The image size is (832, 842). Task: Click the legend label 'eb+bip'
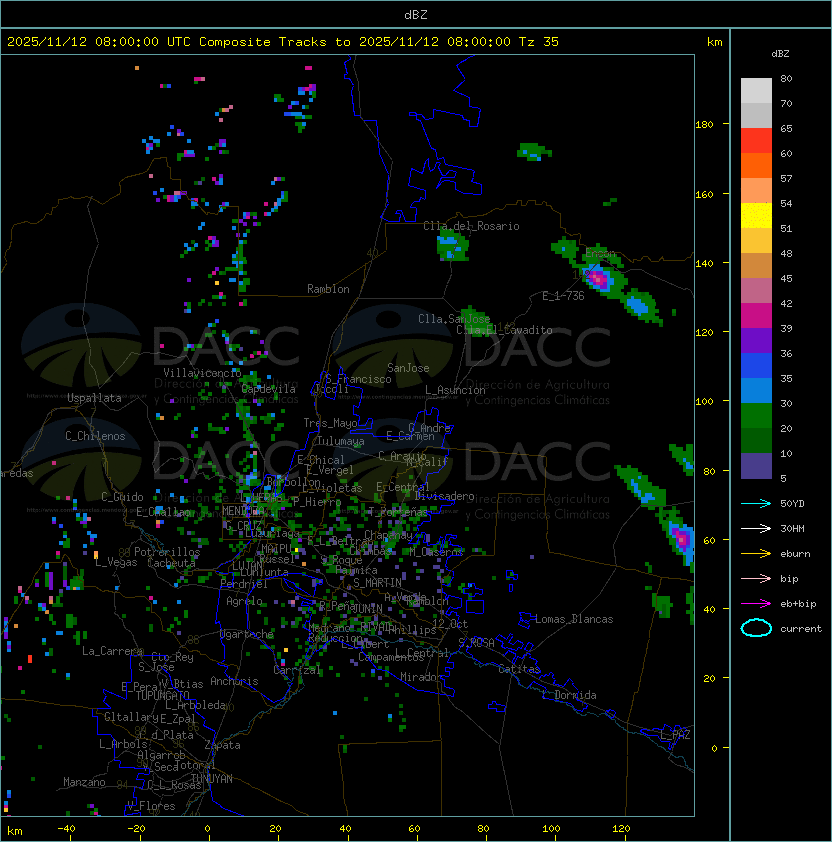tap(798, 604)
